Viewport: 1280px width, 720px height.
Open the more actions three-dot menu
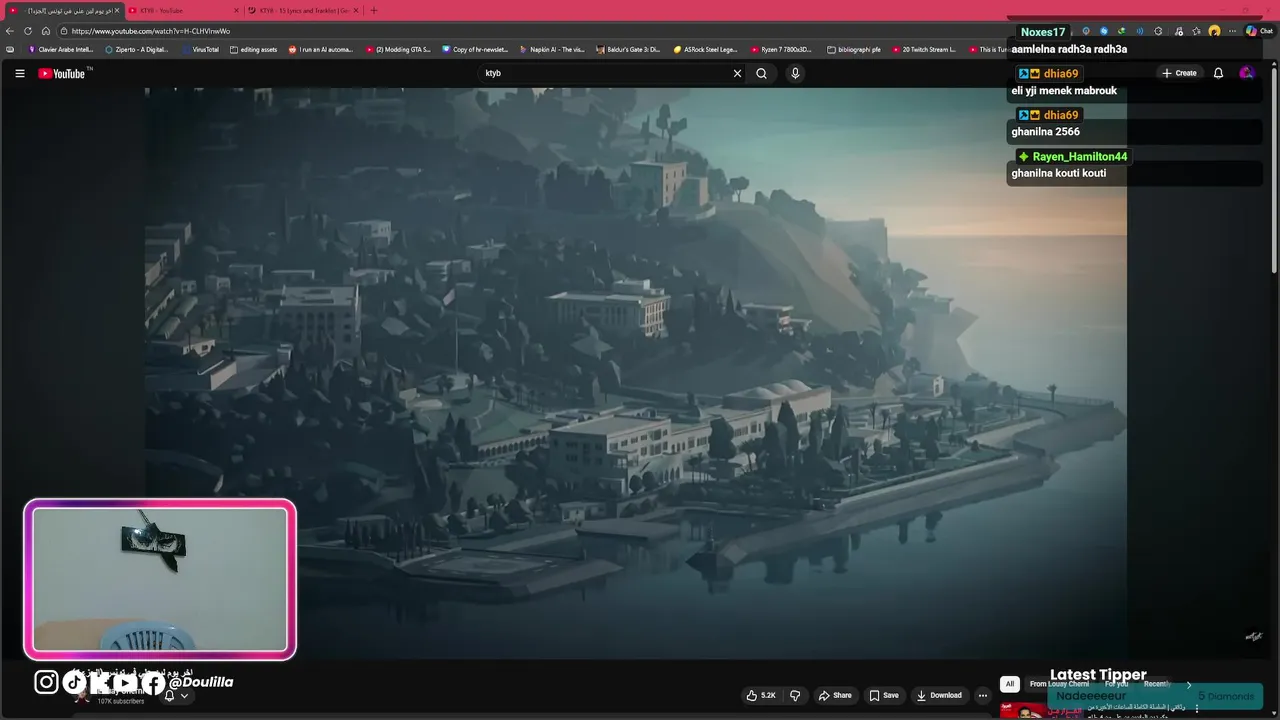(x=983, y=695)
